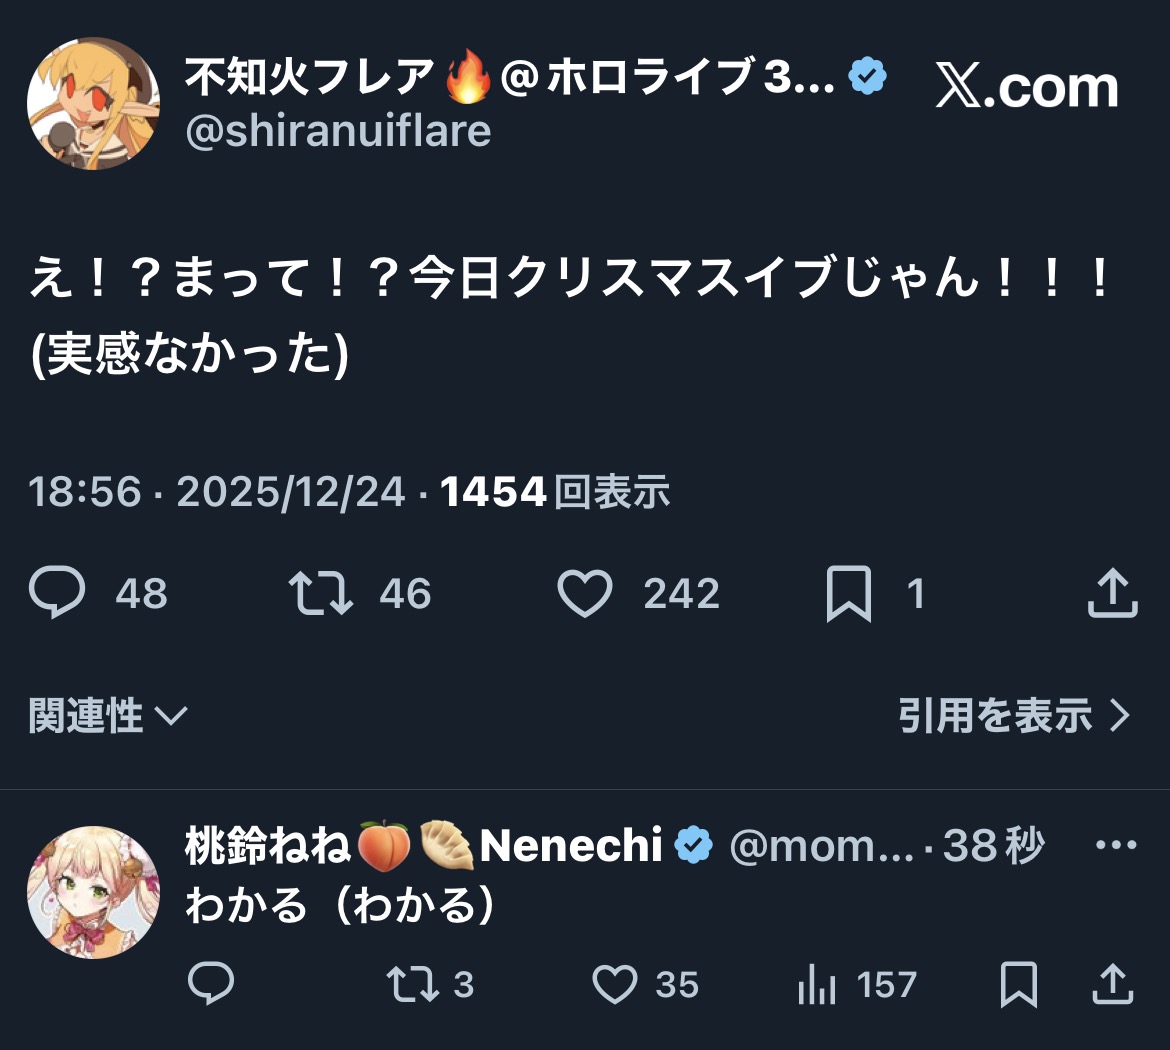Open more options on Nenechi's reply
1170x1050 pixels.
pyautogui.click(x=1116, y=845)
